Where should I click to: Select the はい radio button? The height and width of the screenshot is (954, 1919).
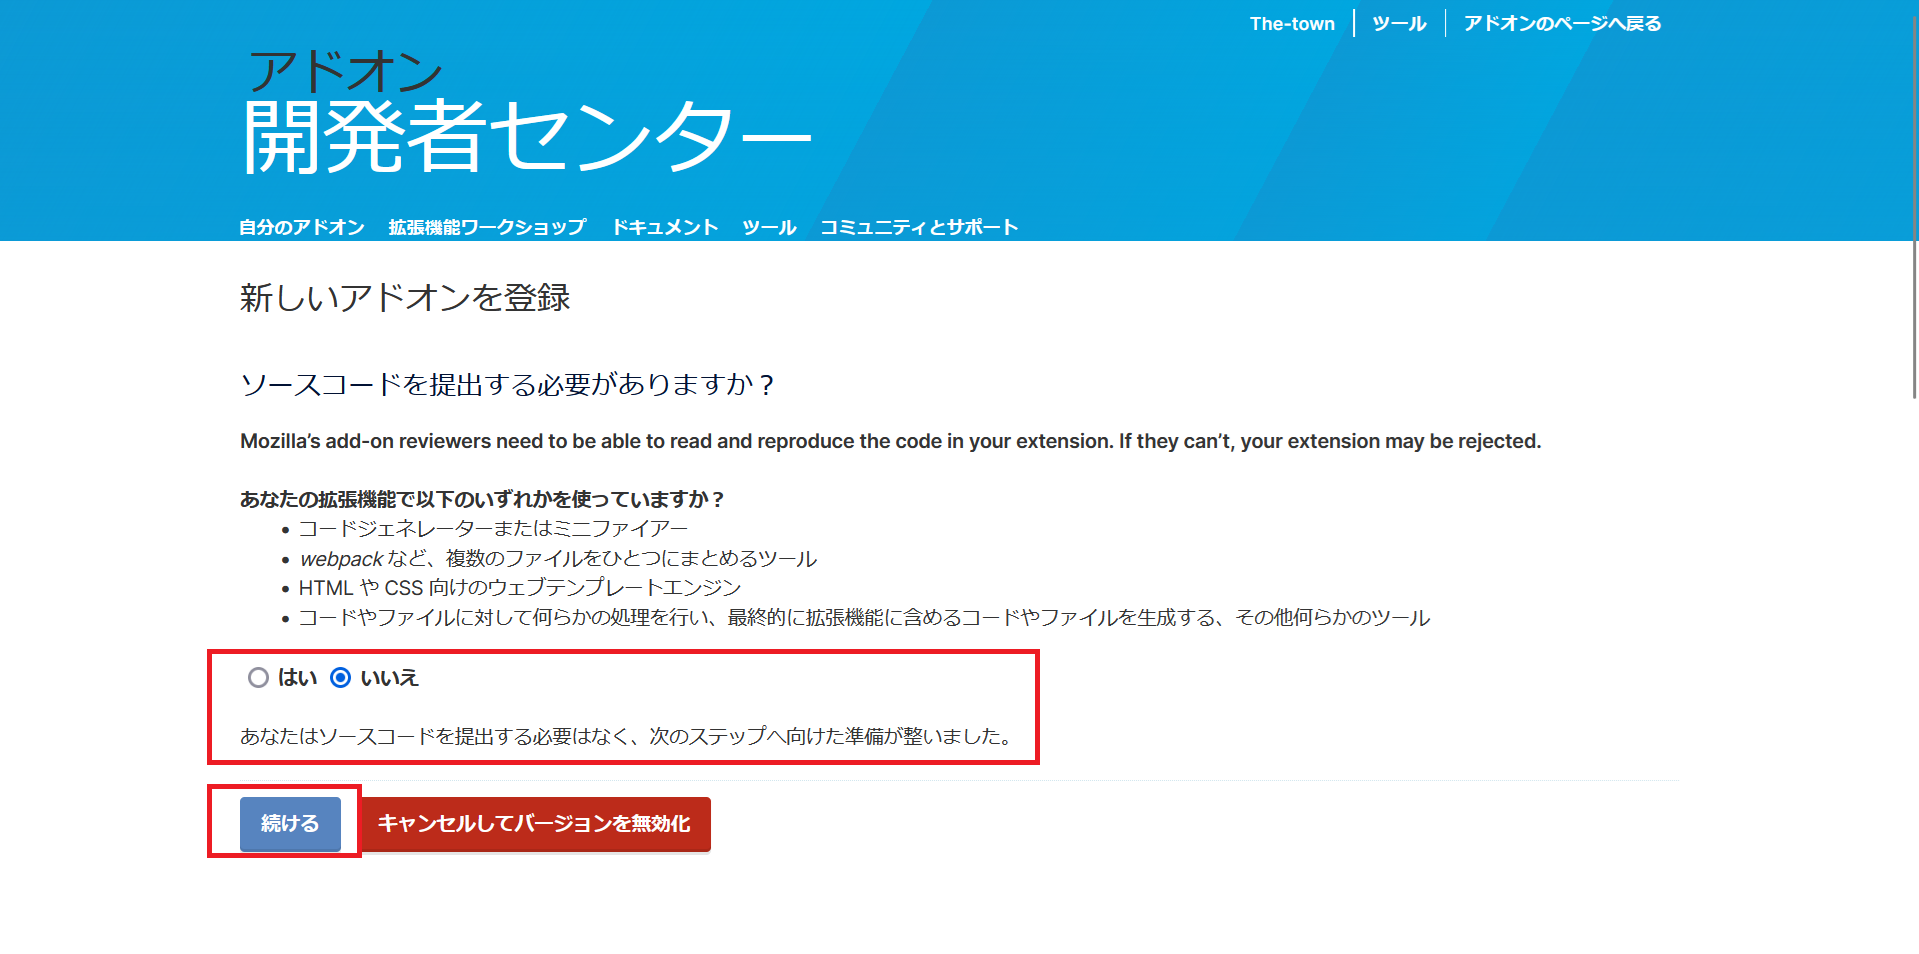258,678
